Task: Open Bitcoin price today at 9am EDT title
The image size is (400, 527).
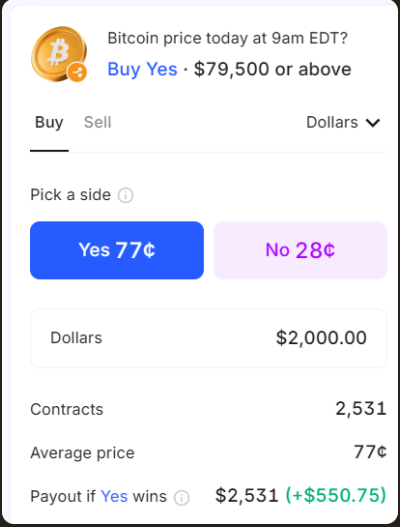Action: (227, 38)
